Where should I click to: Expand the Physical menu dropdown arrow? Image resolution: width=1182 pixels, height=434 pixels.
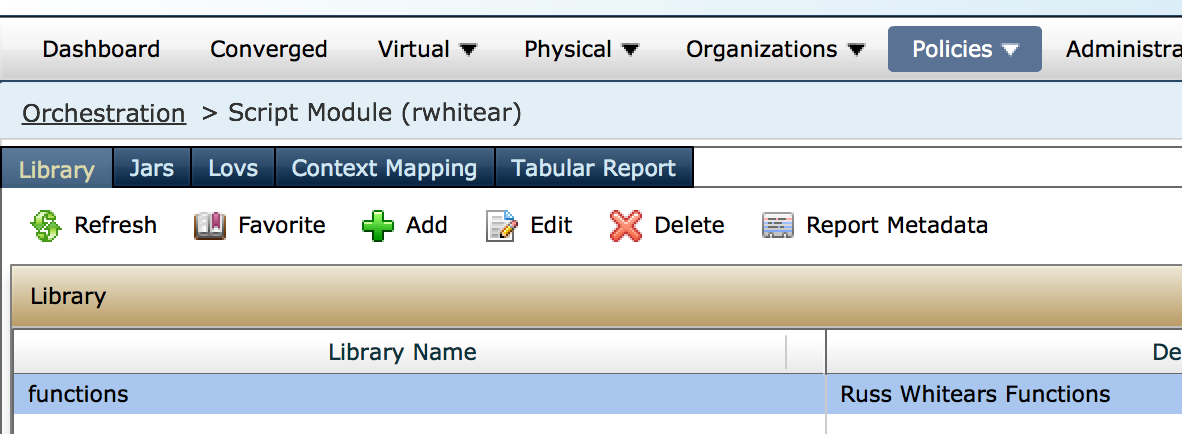click(629, 50)
